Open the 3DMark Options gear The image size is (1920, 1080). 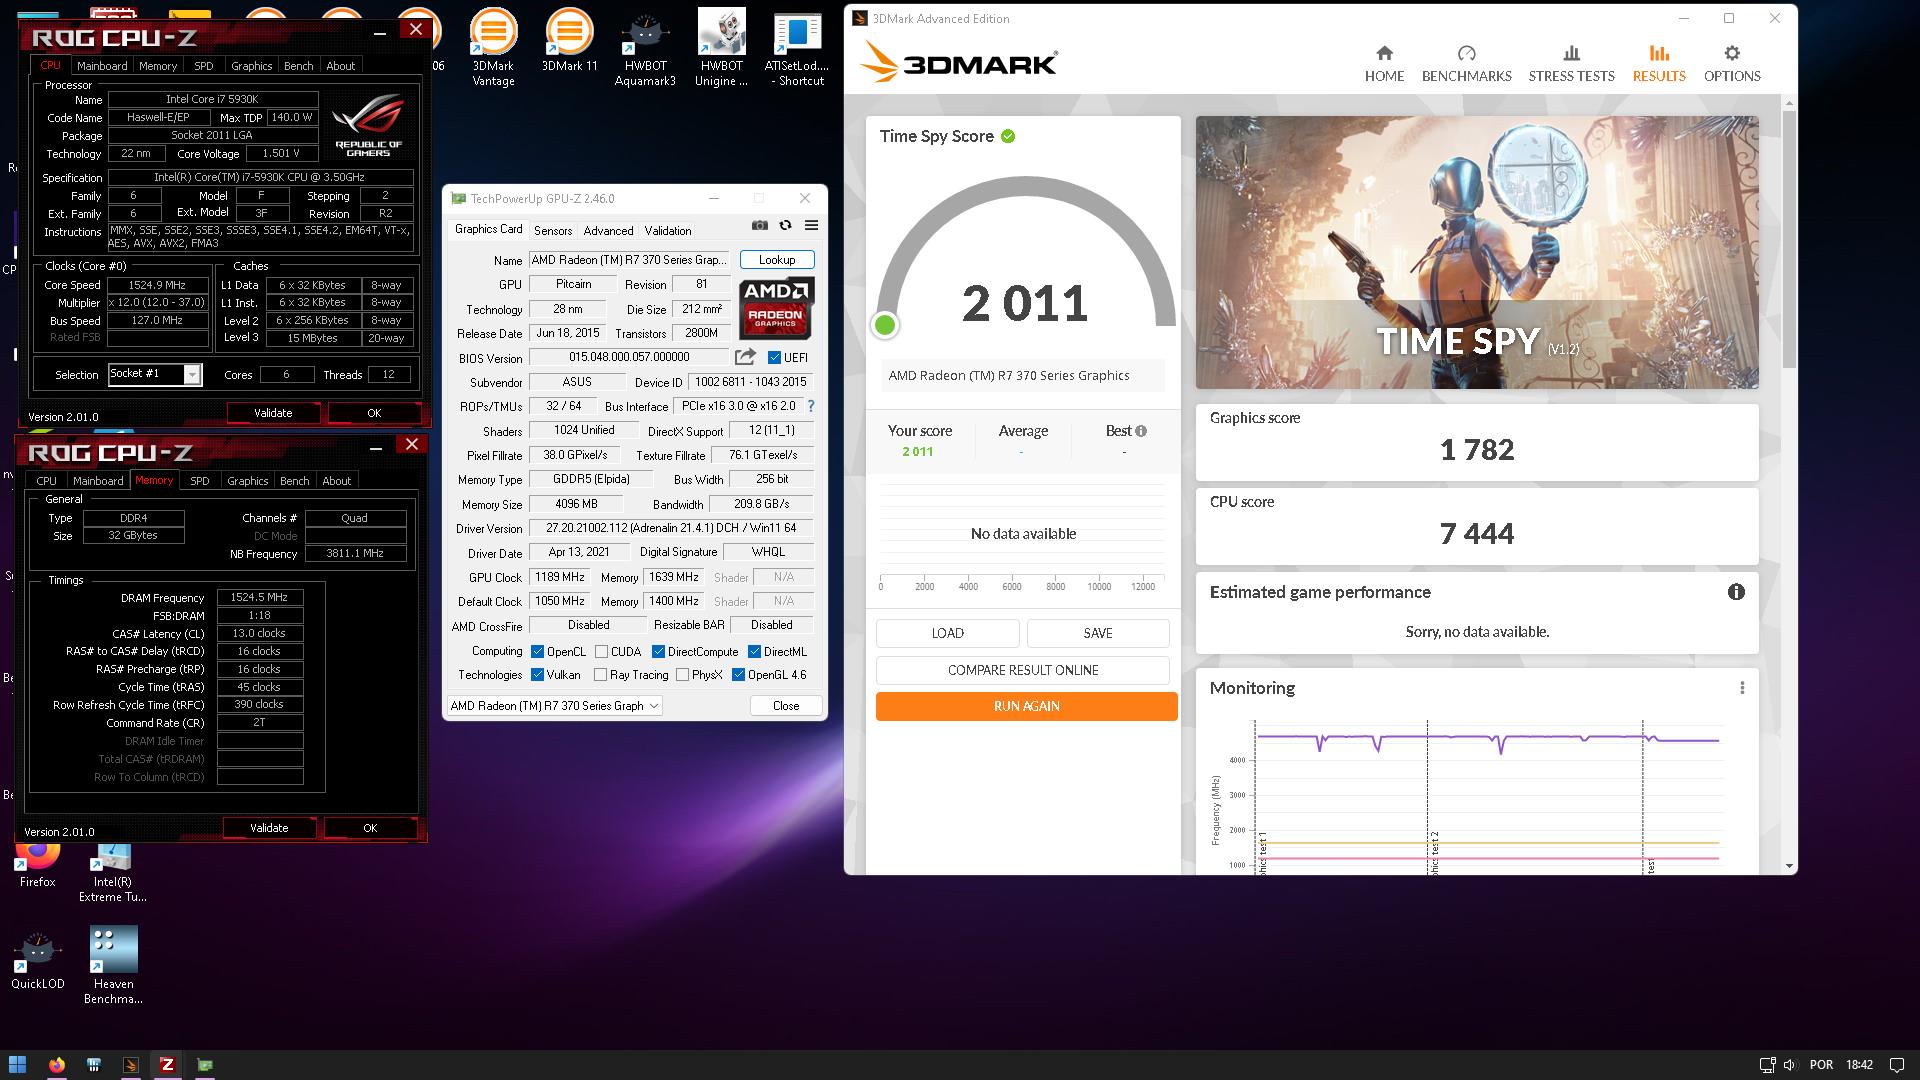[x=1732, y=63]
